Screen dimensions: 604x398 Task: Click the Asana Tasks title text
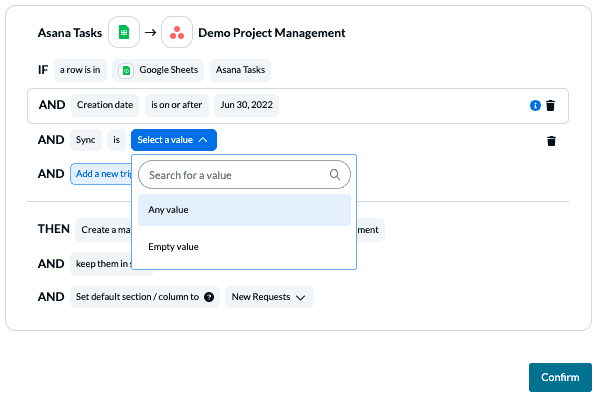[x=70, y=33]
